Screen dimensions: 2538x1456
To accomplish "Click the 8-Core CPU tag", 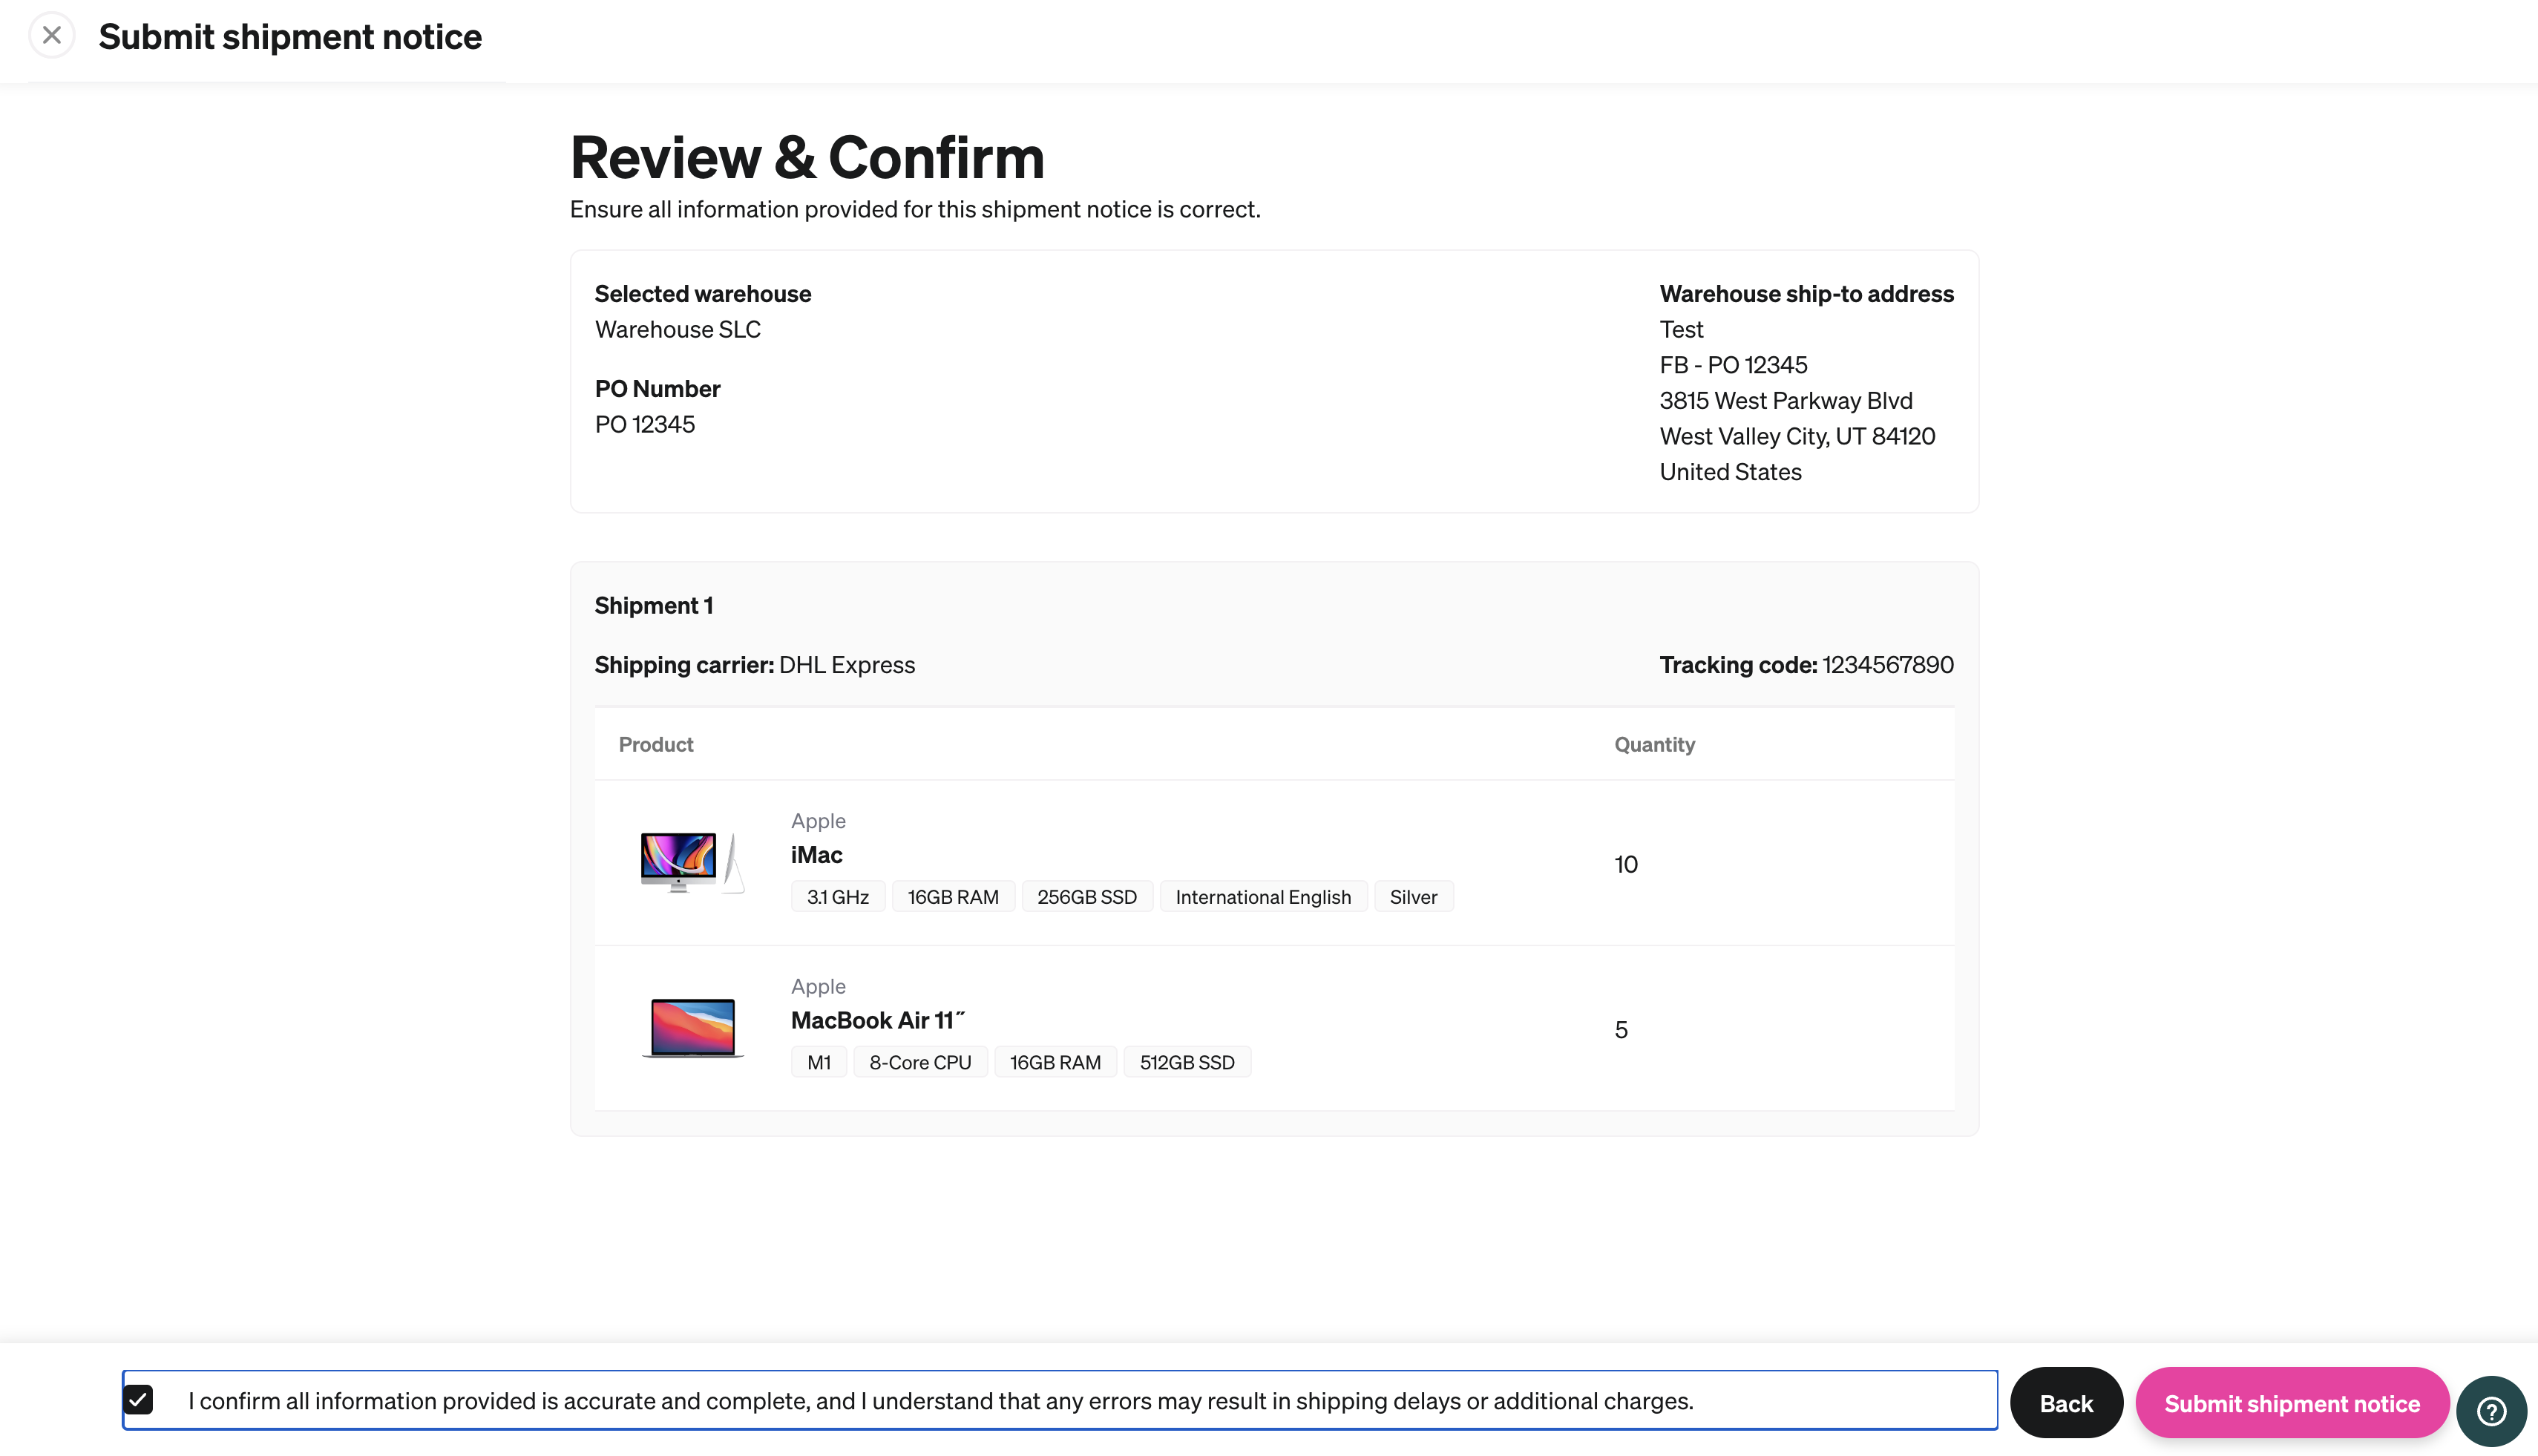I will coord(920,1062).
